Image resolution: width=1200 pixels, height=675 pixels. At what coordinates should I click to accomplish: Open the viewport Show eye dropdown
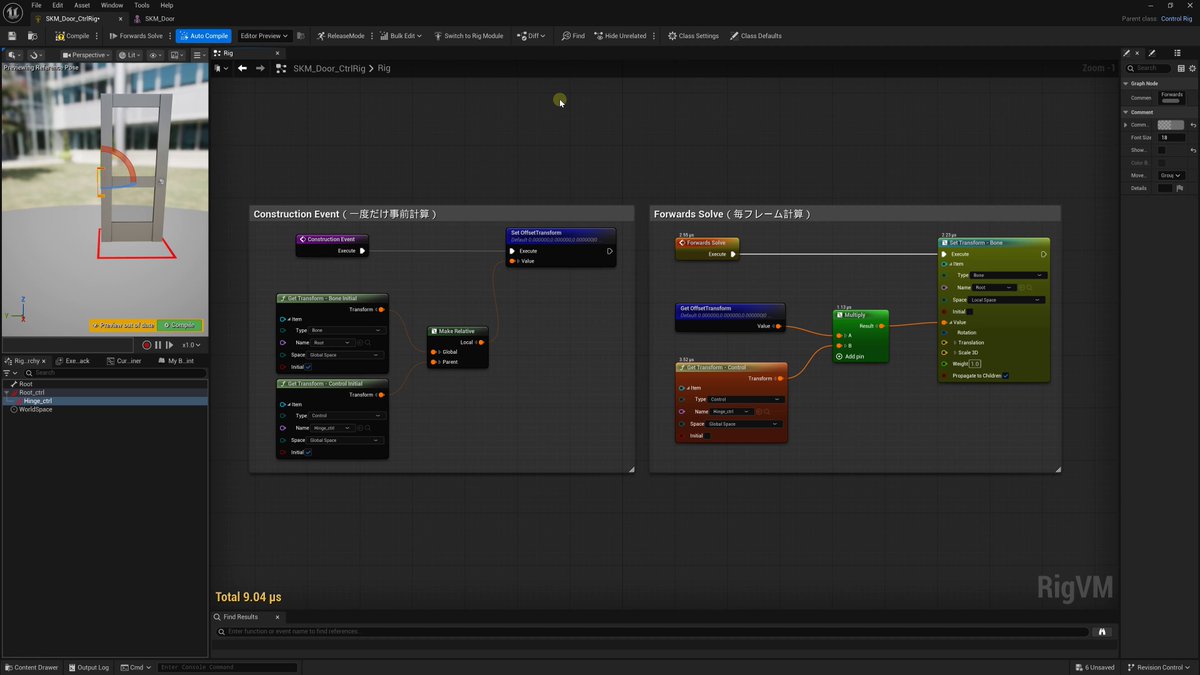(x=156, y=55)
